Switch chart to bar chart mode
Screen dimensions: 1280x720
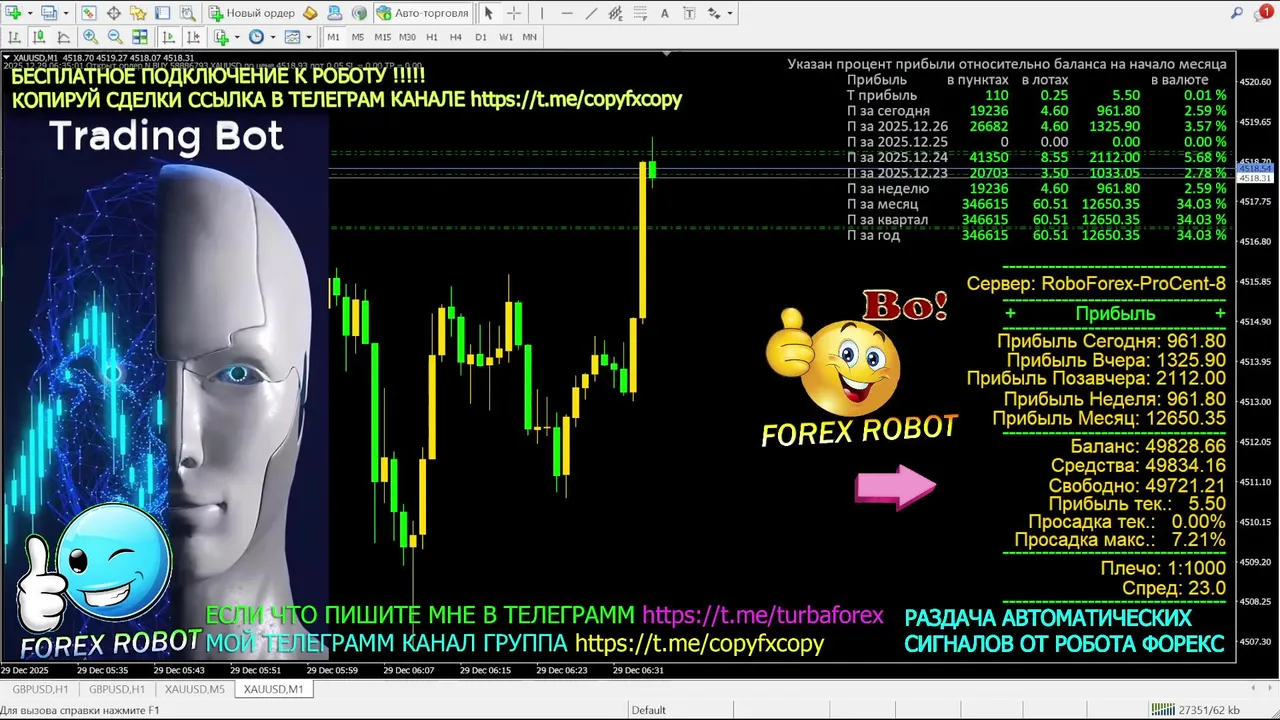[x=14, y=37]
